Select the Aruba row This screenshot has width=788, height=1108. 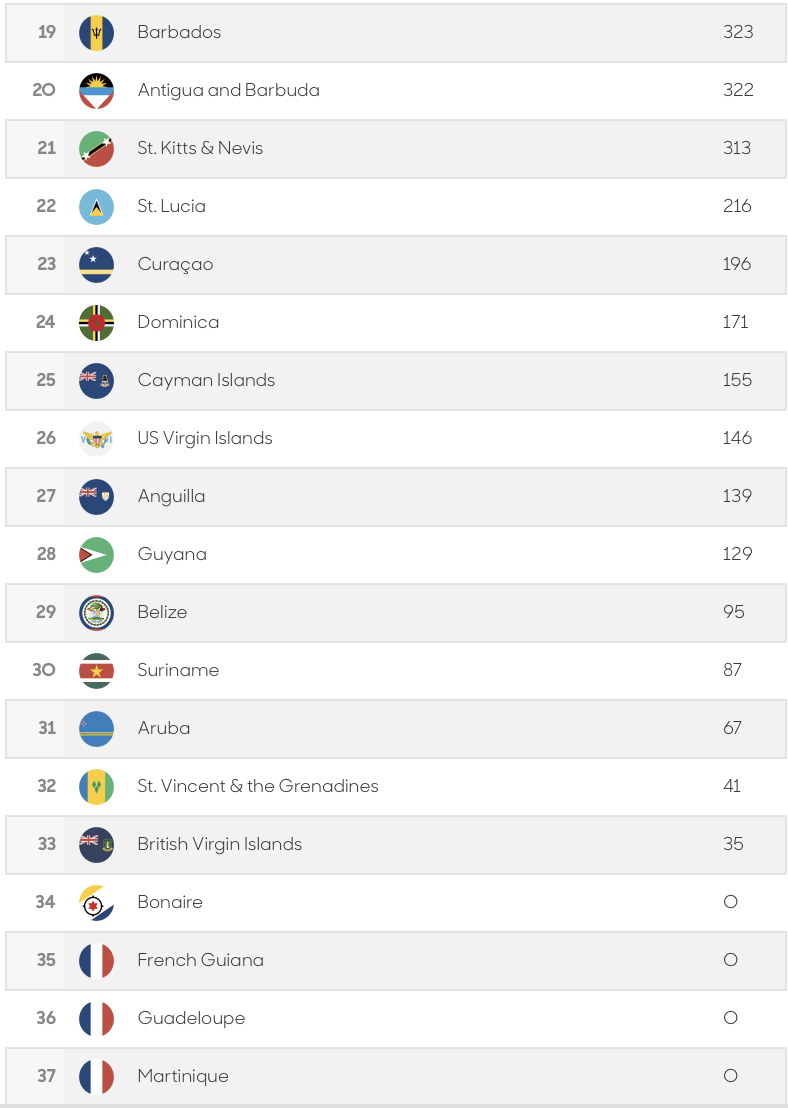[396, 729]
